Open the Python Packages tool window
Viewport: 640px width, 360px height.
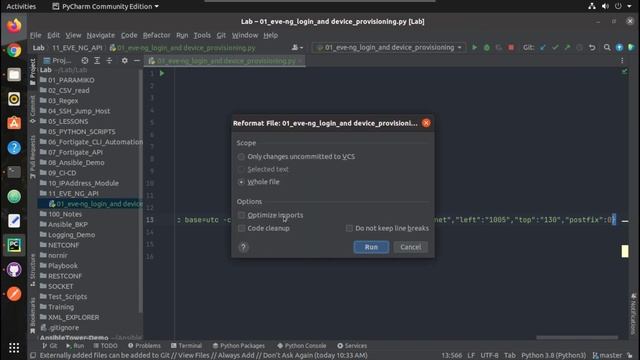click(239, 346)
